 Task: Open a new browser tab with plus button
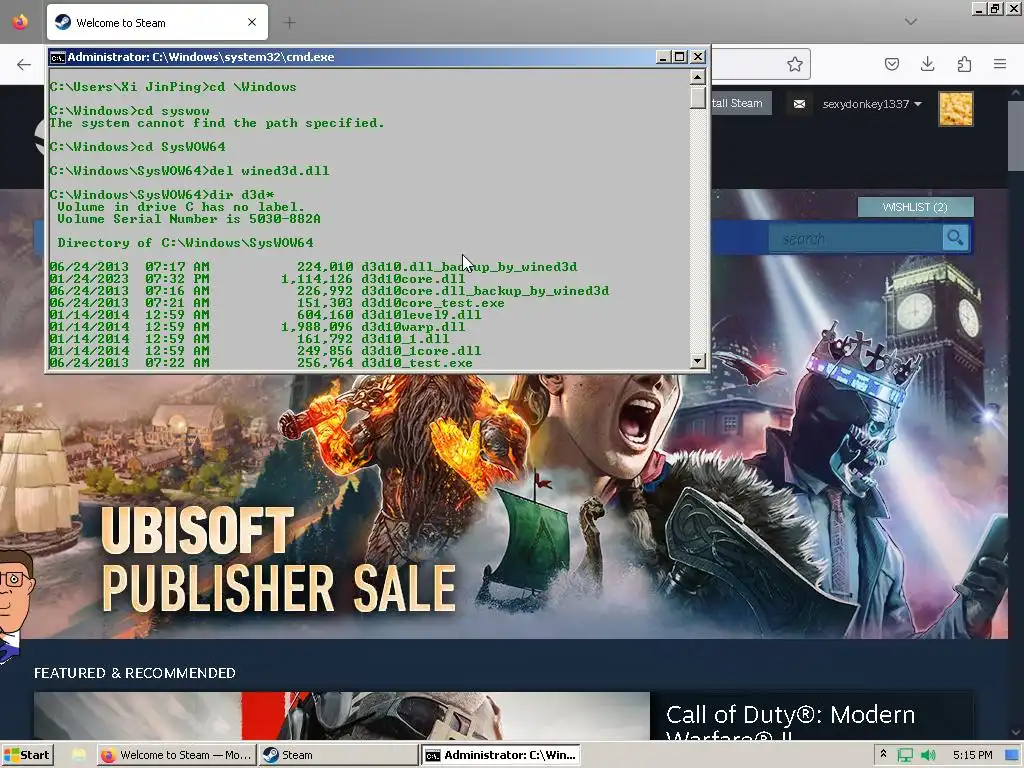coord(289,23)
